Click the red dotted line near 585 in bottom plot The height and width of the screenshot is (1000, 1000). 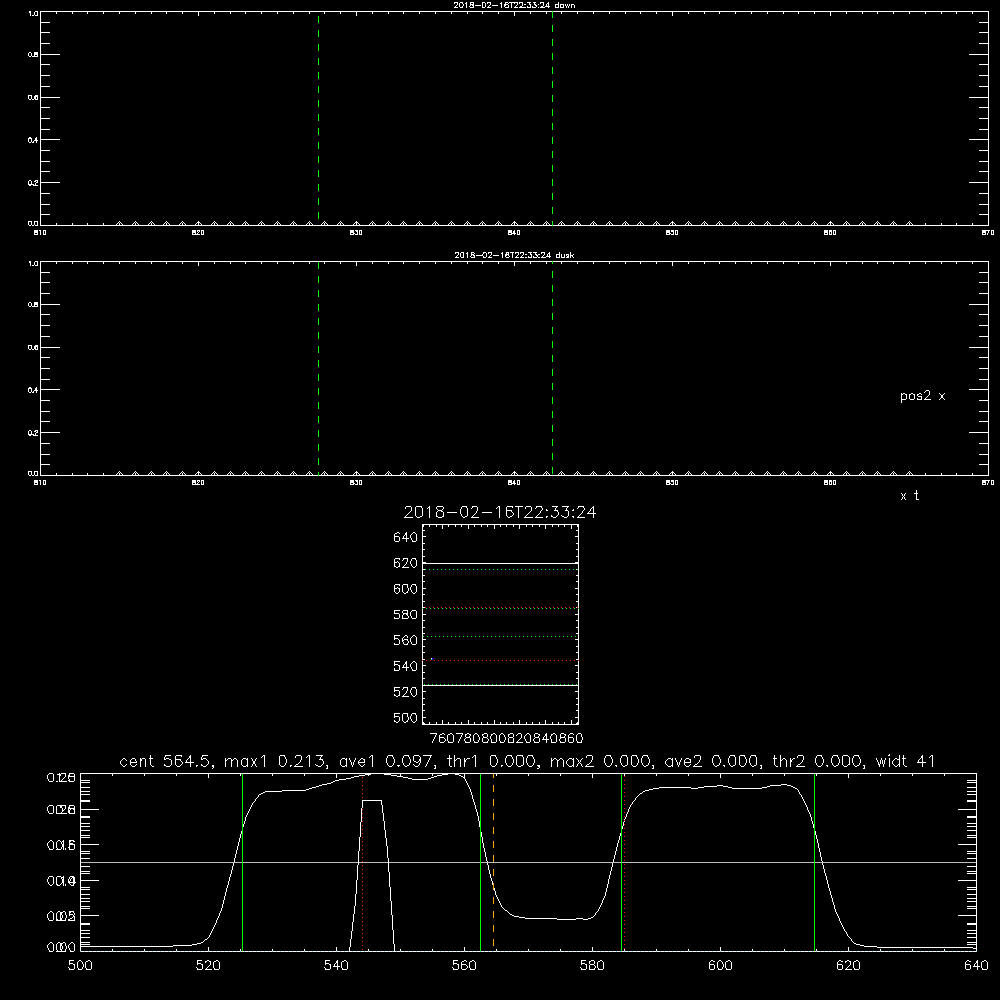[624, 861]
